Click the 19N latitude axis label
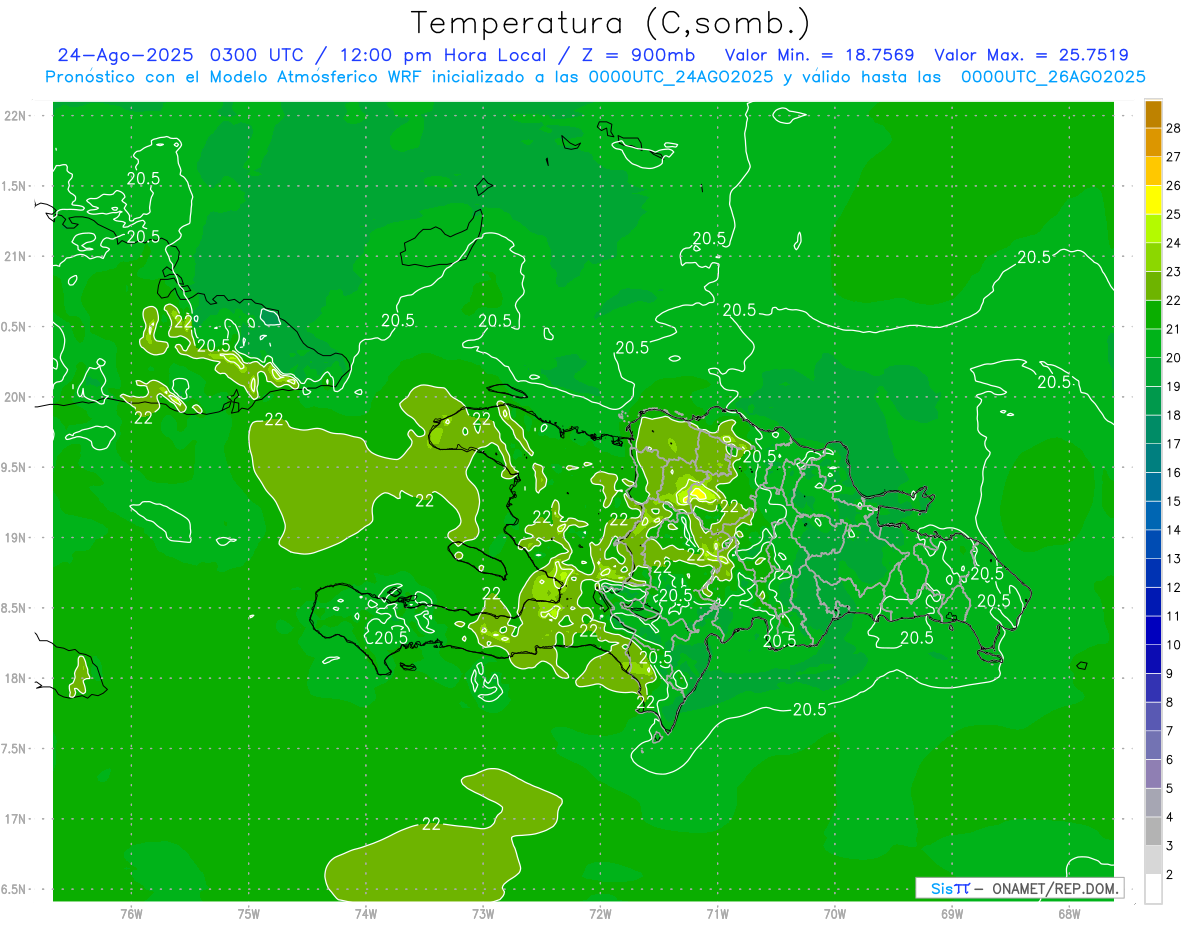 (15, 538)
